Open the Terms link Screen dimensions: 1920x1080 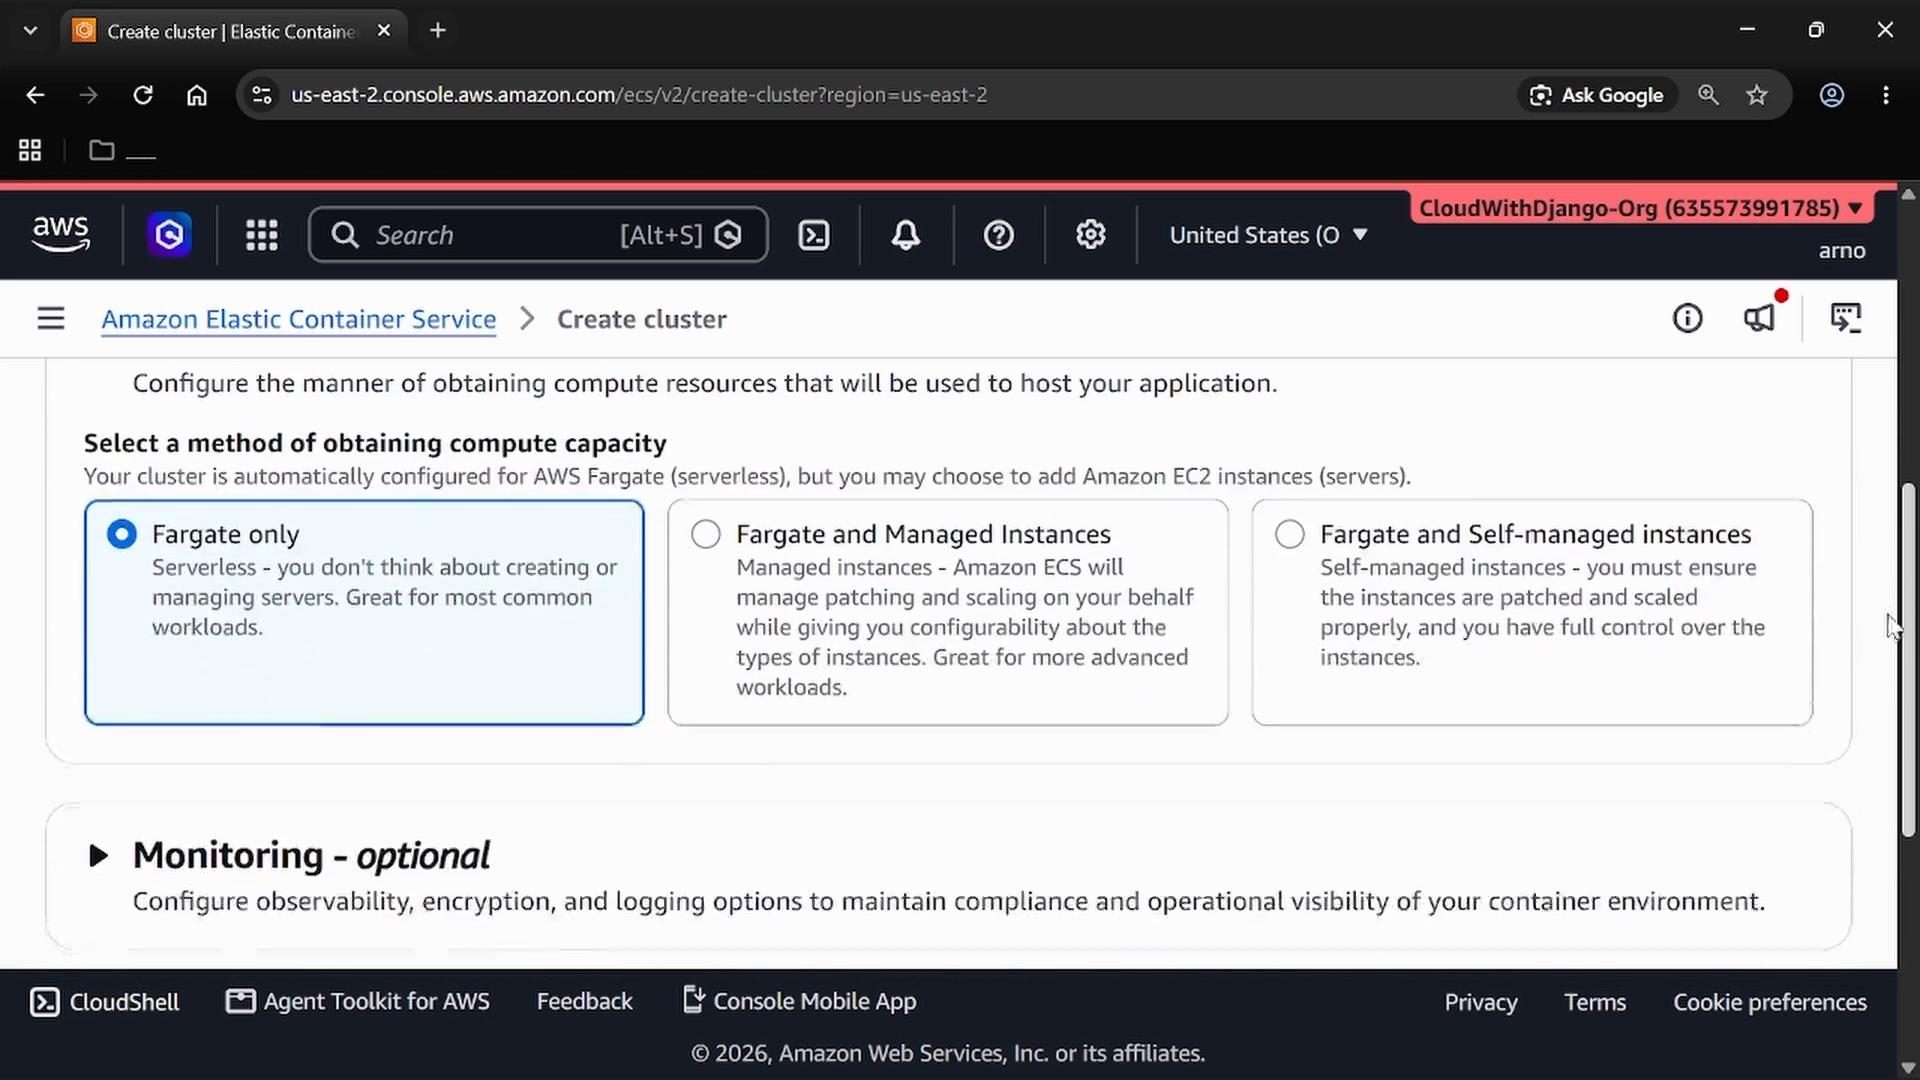[x=1595, y=1002]
